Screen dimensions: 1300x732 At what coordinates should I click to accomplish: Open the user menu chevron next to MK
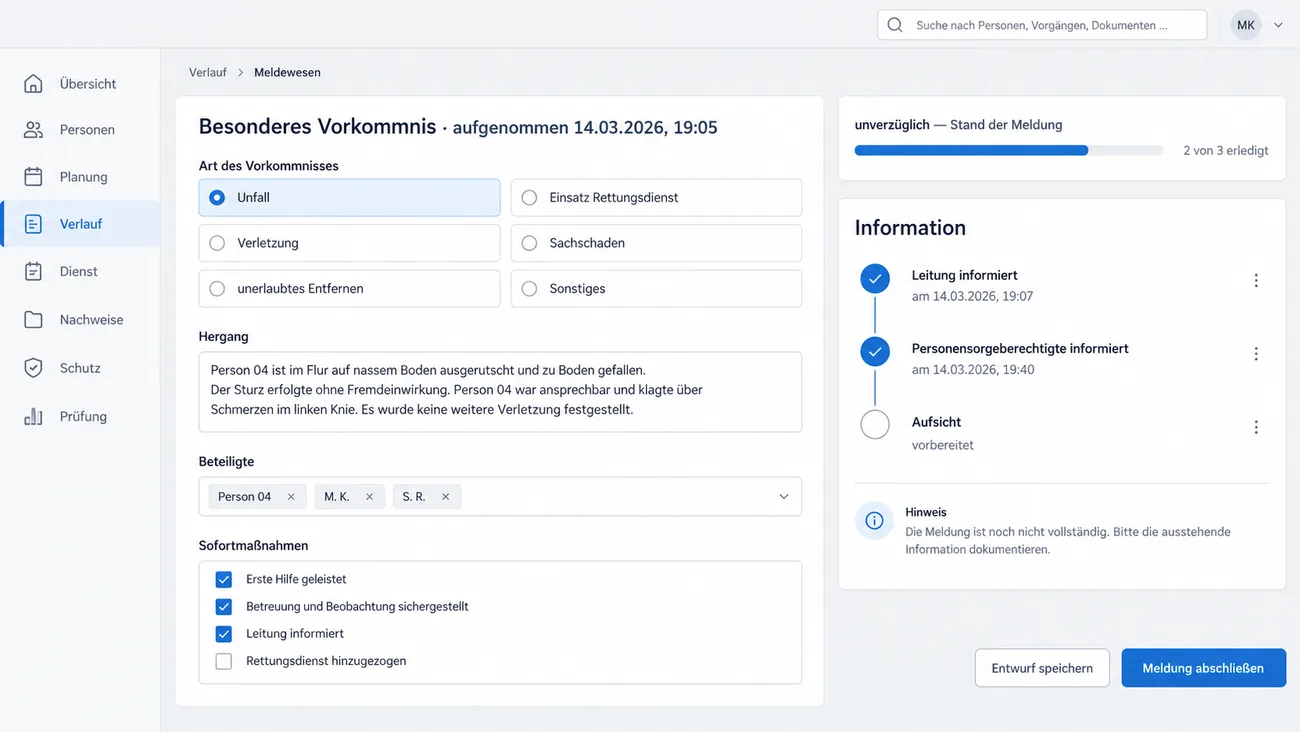tap(1278, 25)
